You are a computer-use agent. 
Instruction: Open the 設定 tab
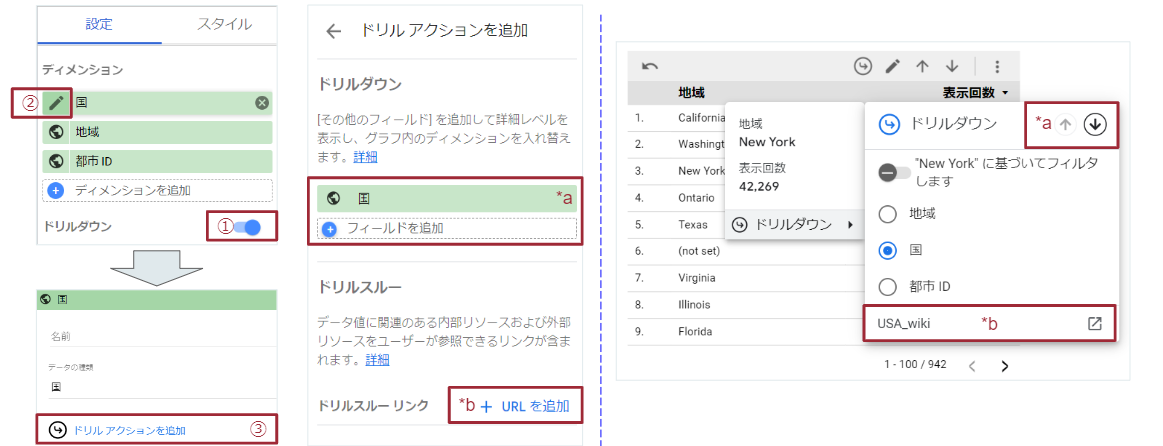pos(99,23)
